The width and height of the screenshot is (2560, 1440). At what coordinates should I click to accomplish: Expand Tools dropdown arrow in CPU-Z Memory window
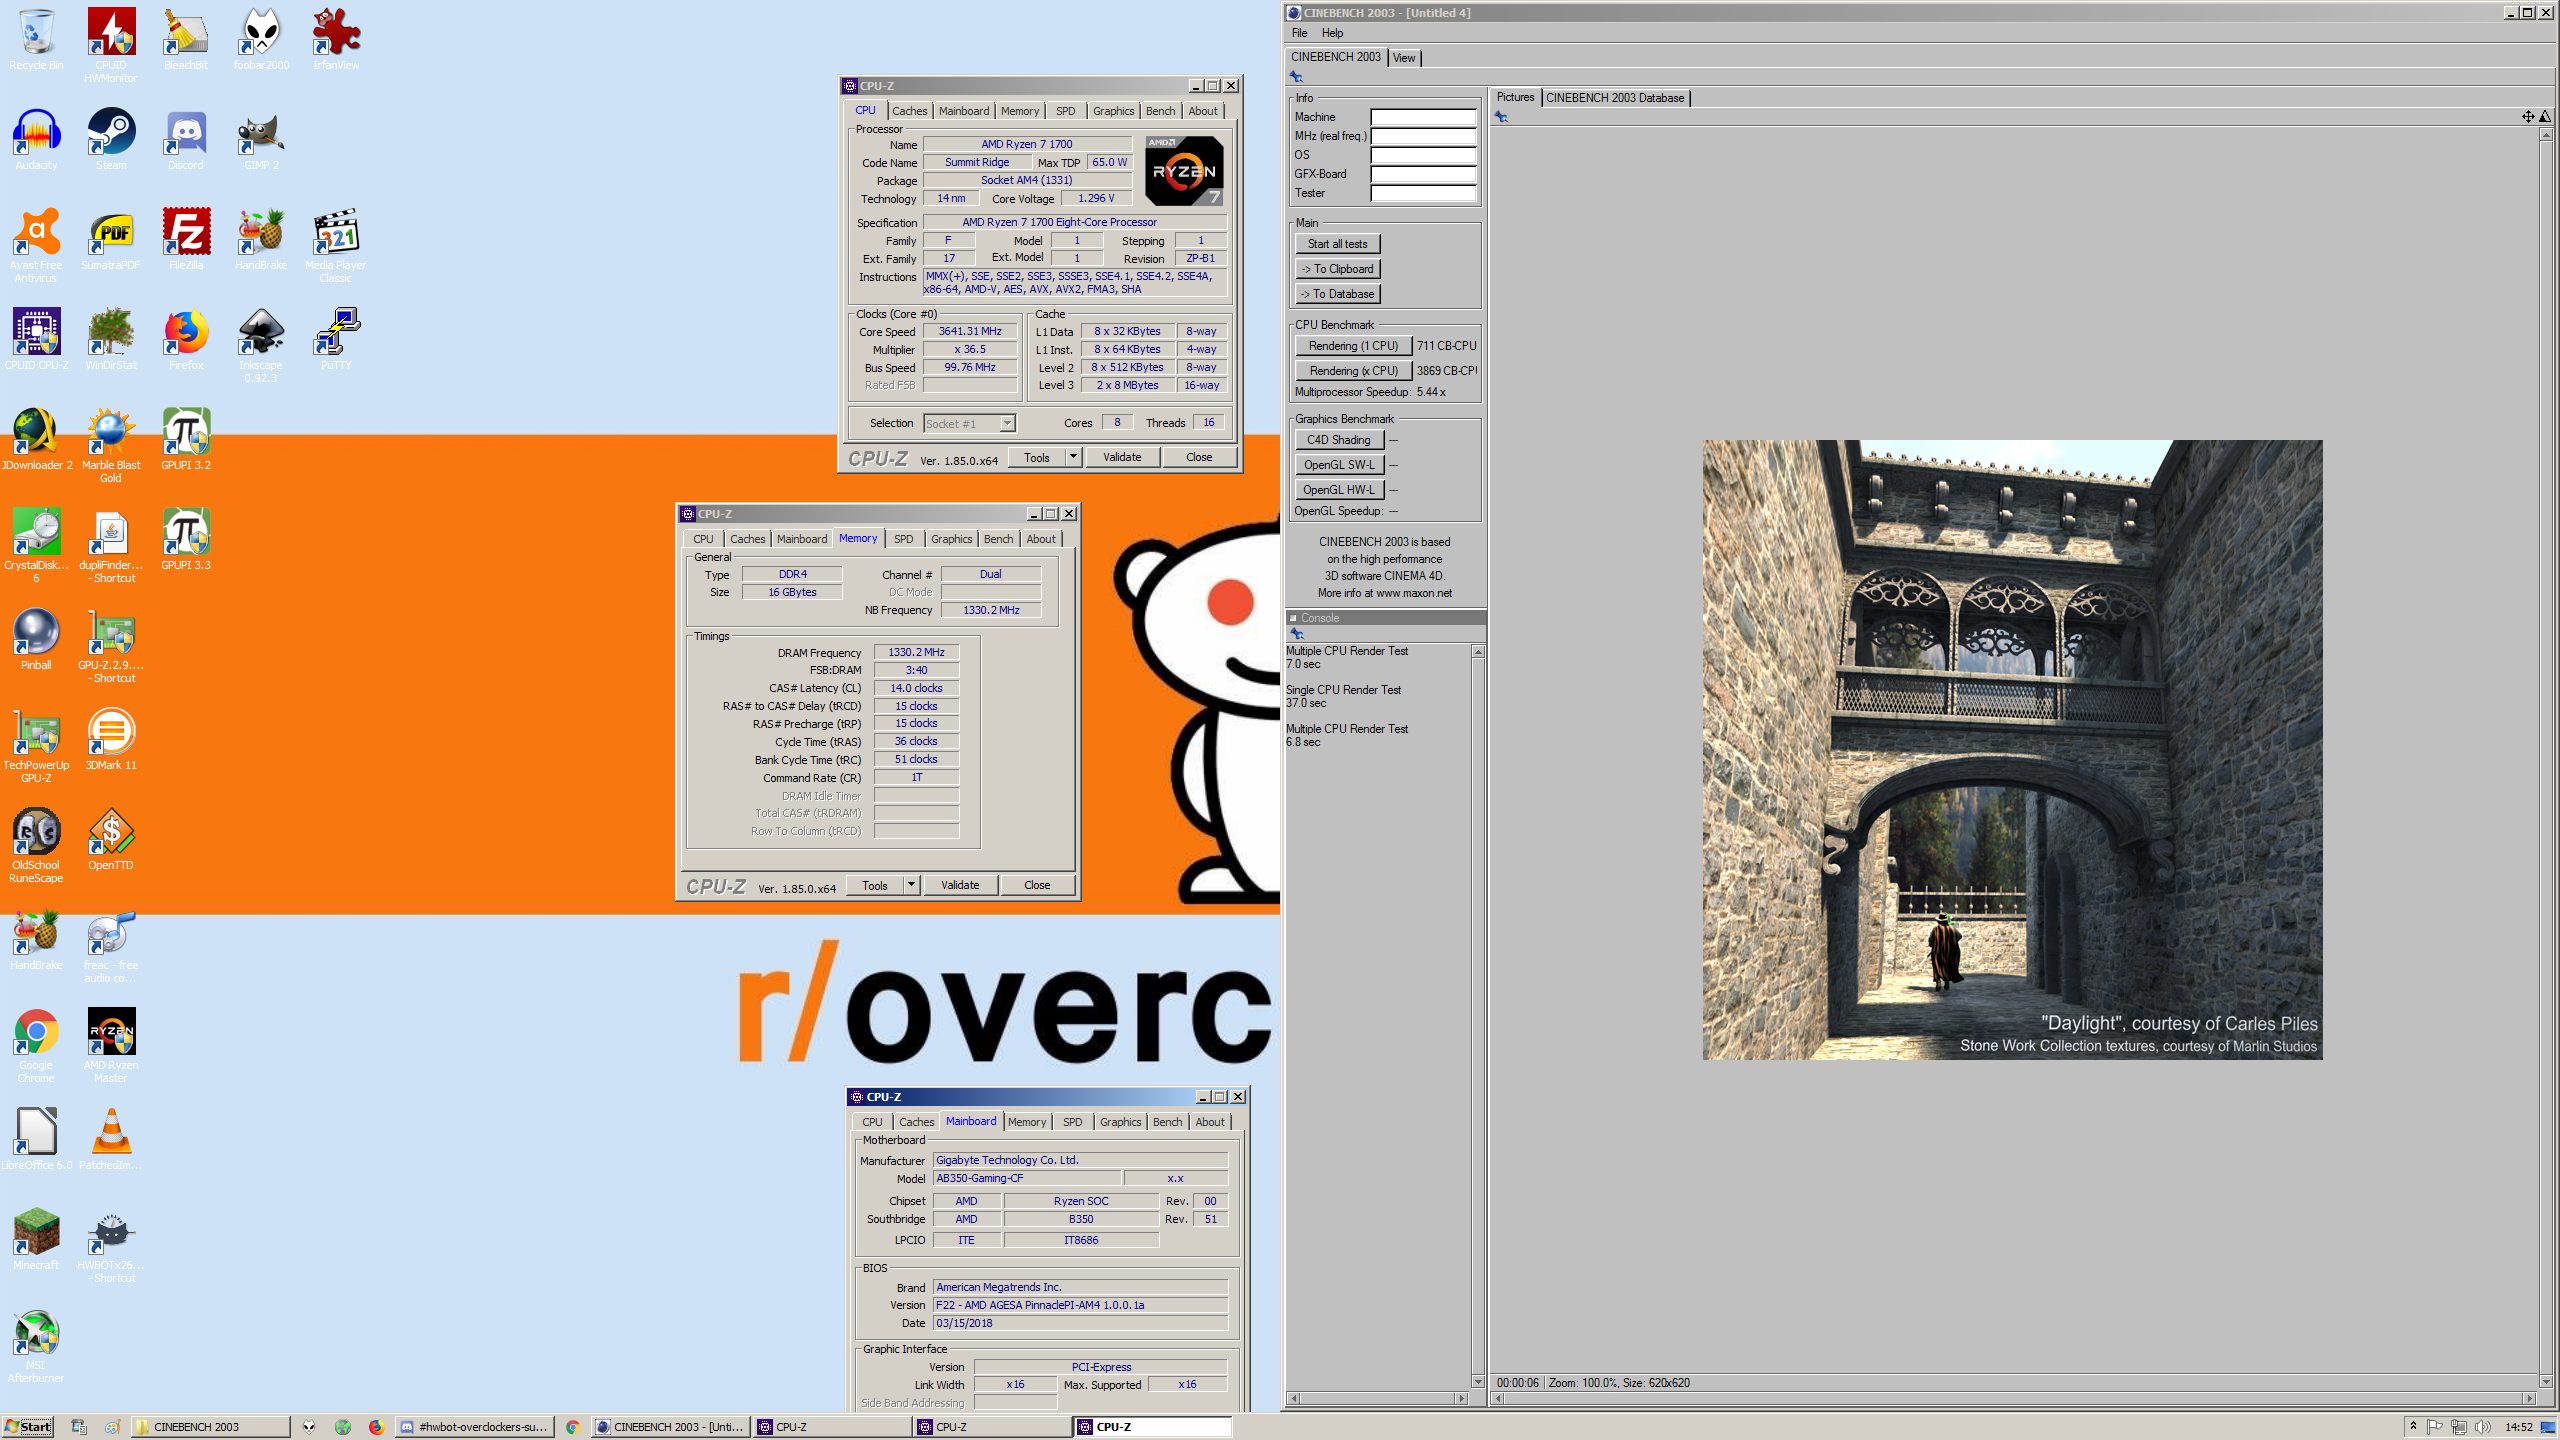(911, 885)
